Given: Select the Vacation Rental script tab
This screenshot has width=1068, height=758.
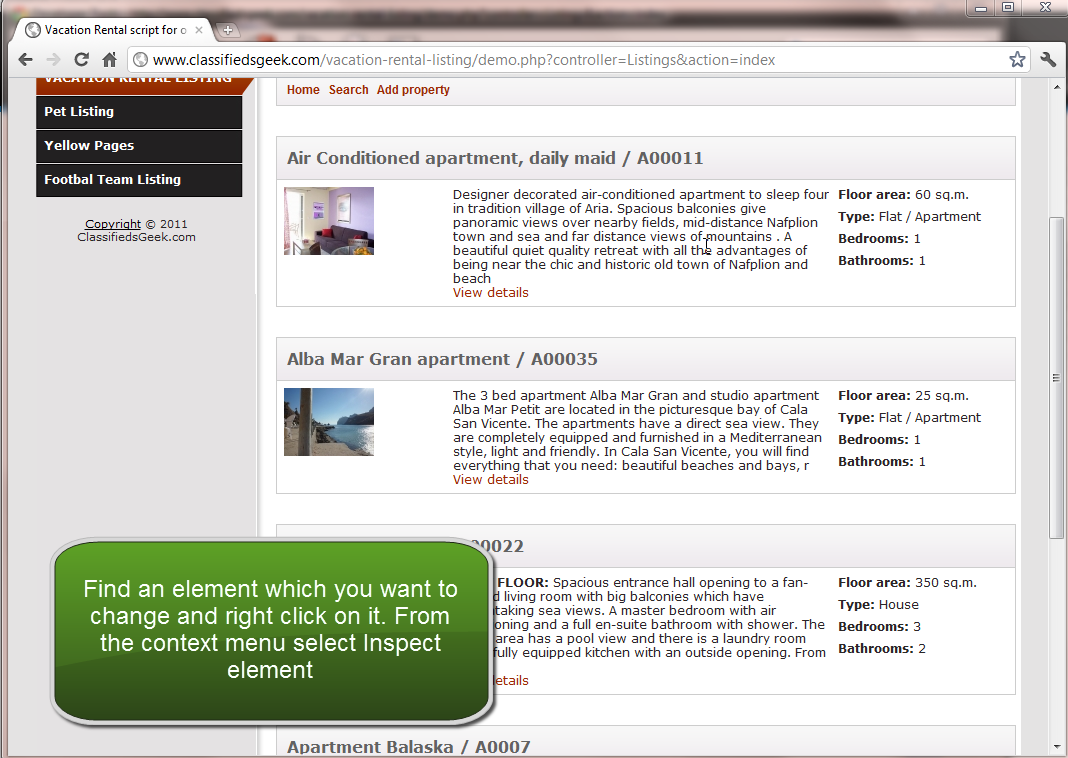Looking at the screenshot, I should pos(114,30).
